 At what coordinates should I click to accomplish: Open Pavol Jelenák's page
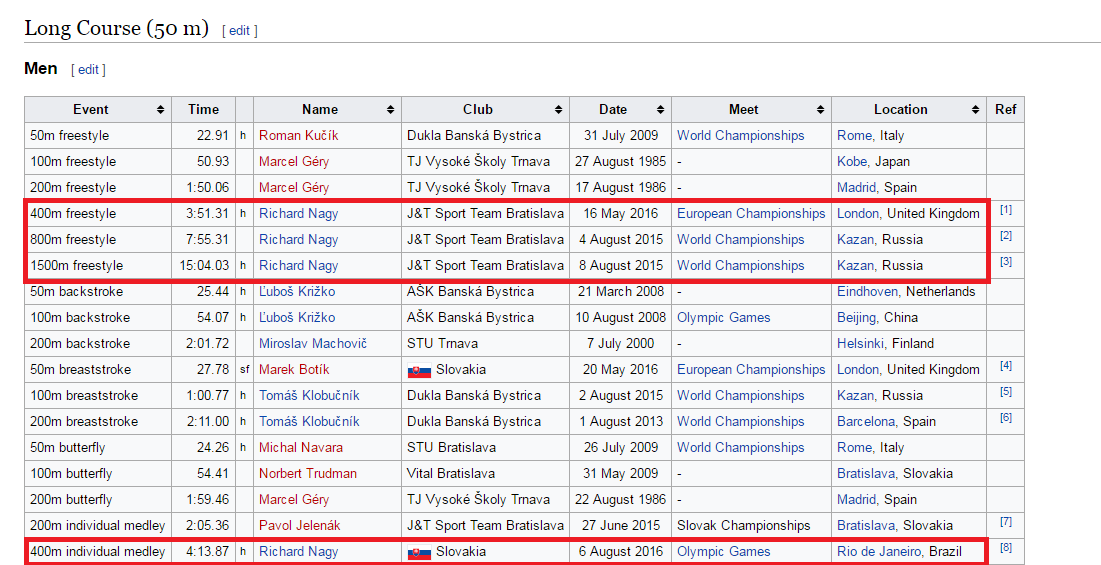tap(299, 525)
